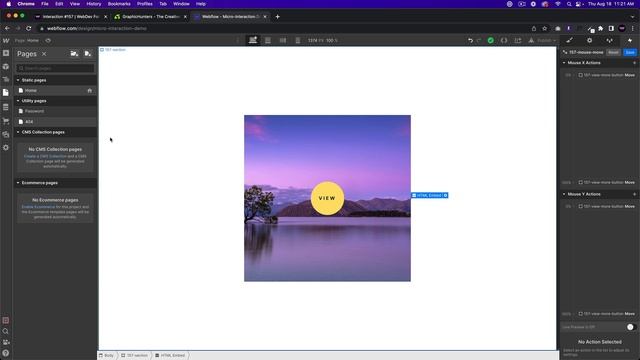Open the Chrome Bookmarks menu
Image resolution: width=640 pixels, height=360 pixels.
(x=119, y=4)
